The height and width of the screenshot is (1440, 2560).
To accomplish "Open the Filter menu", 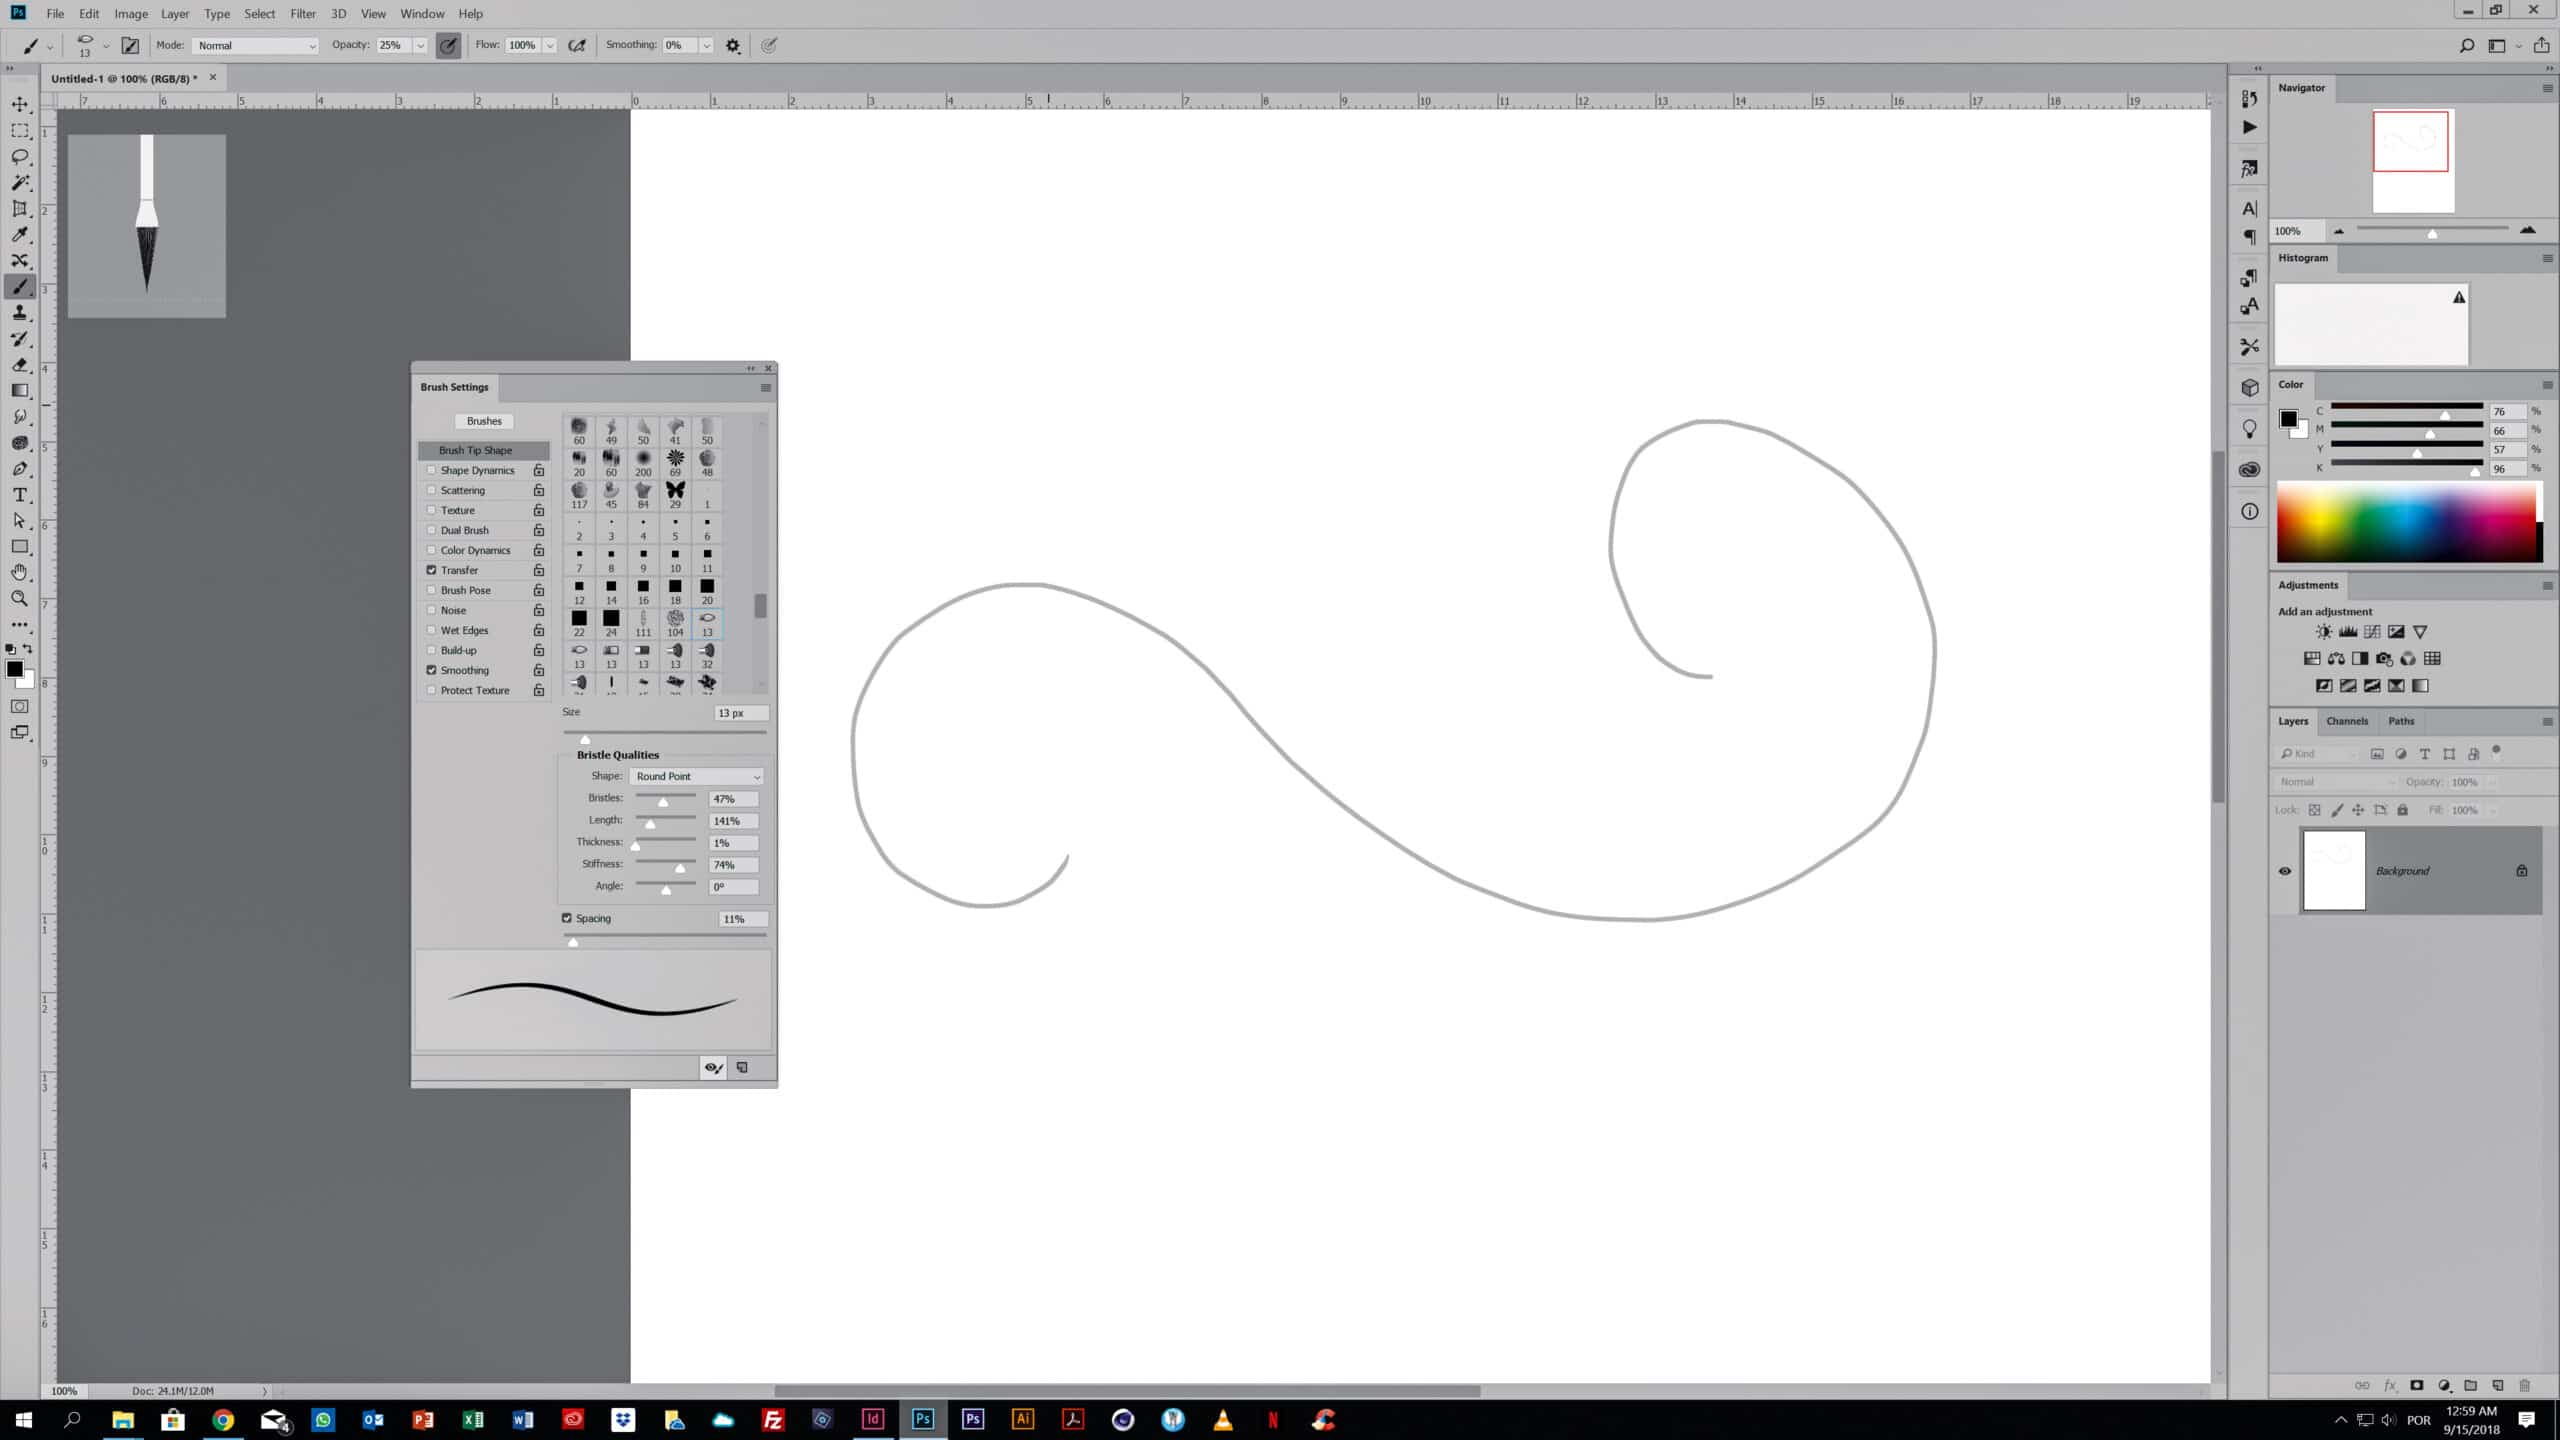I will pos(303,14).
